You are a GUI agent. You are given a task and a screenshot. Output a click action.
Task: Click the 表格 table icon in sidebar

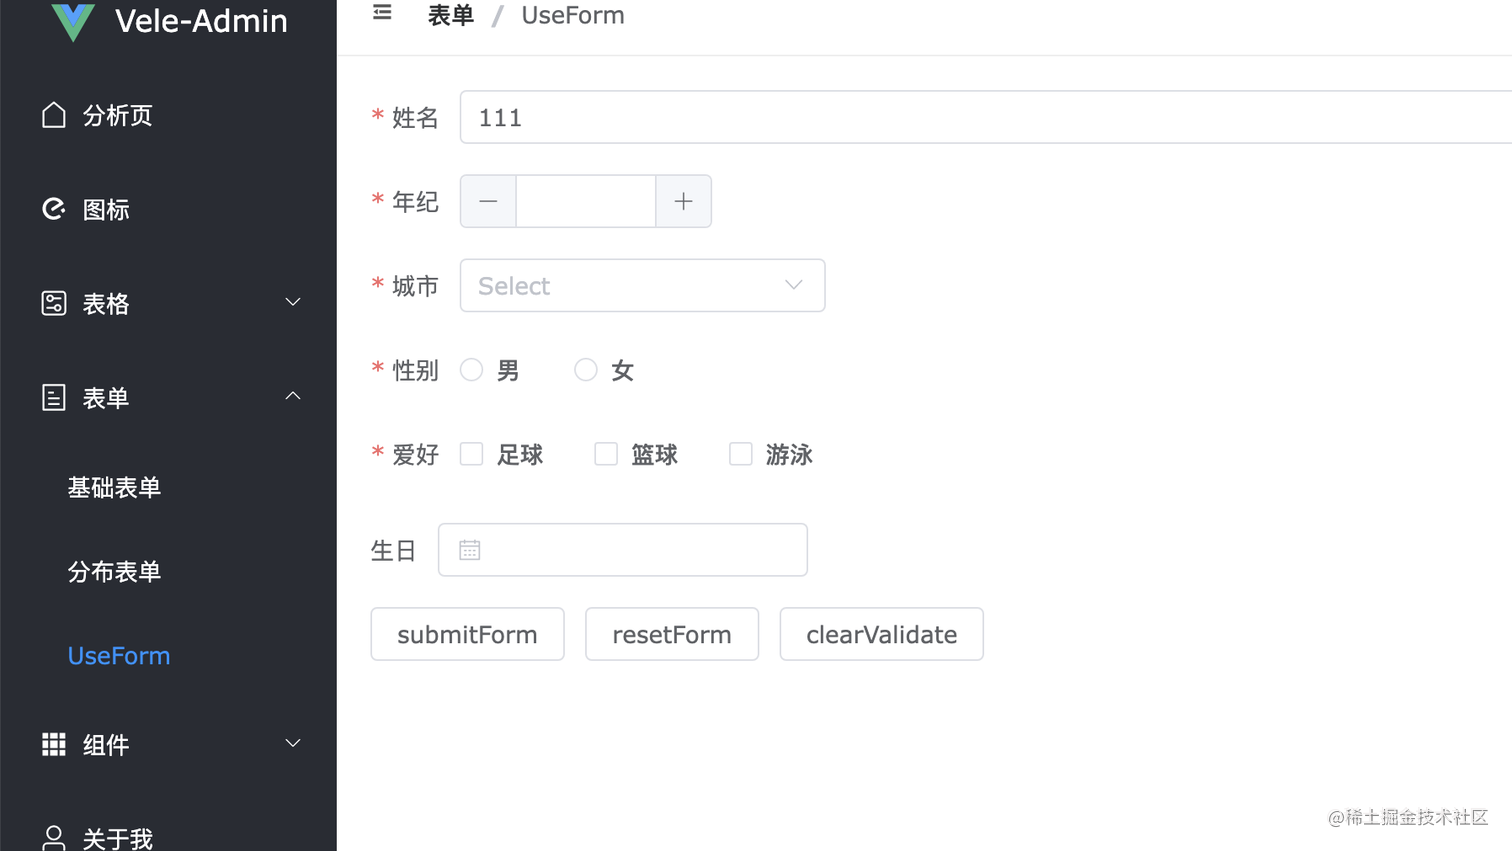tap(54, 301)
